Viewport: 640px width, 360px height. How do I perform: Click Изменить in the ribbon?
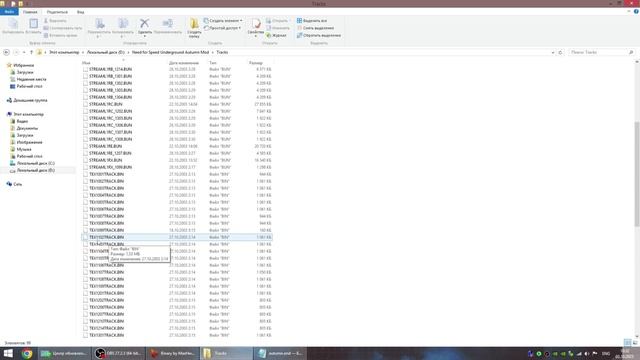(x=278, y=28)
